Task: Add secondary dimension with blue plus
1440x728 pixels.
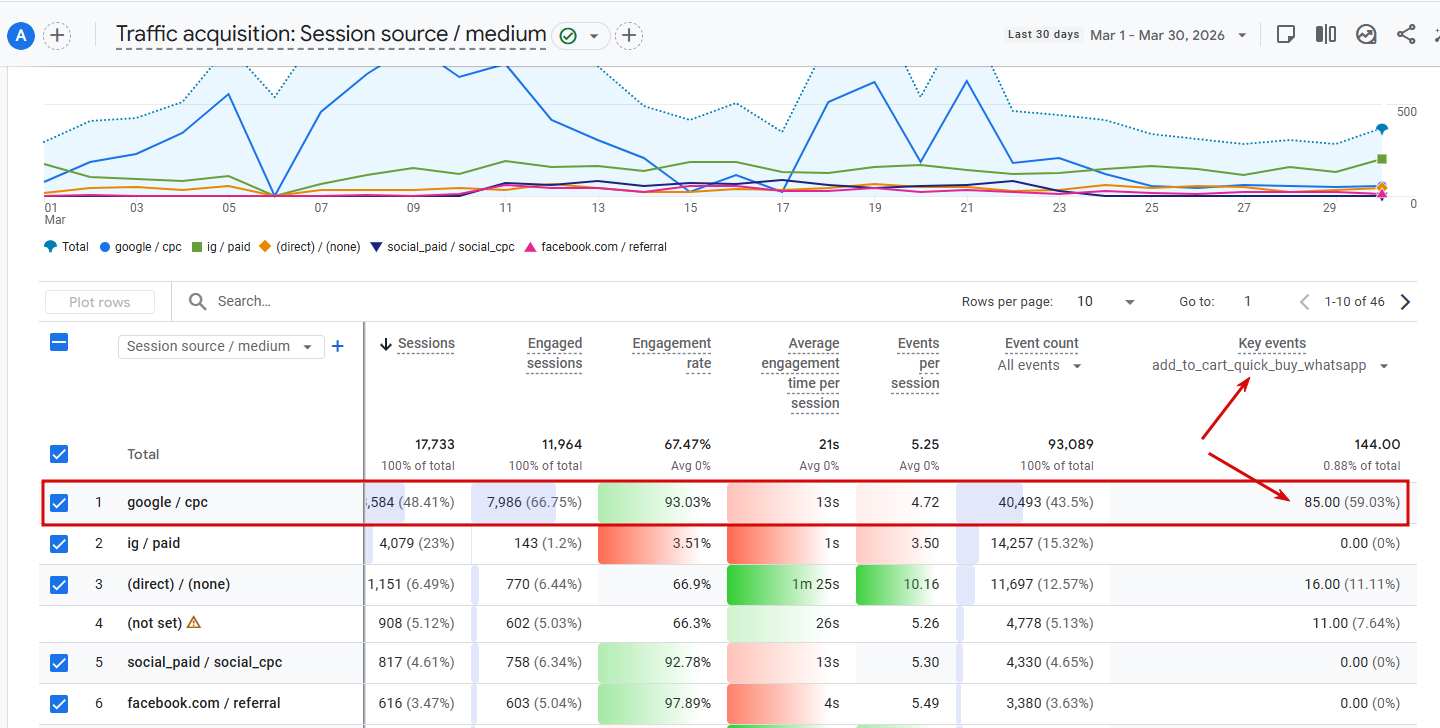Action: 337,346
